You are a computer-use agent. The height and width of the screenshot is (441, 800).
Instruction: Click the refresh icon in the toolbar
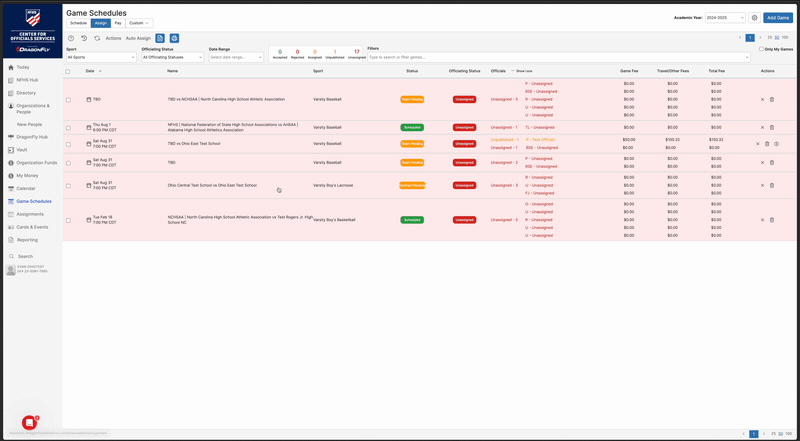click(x=97, y=38)
